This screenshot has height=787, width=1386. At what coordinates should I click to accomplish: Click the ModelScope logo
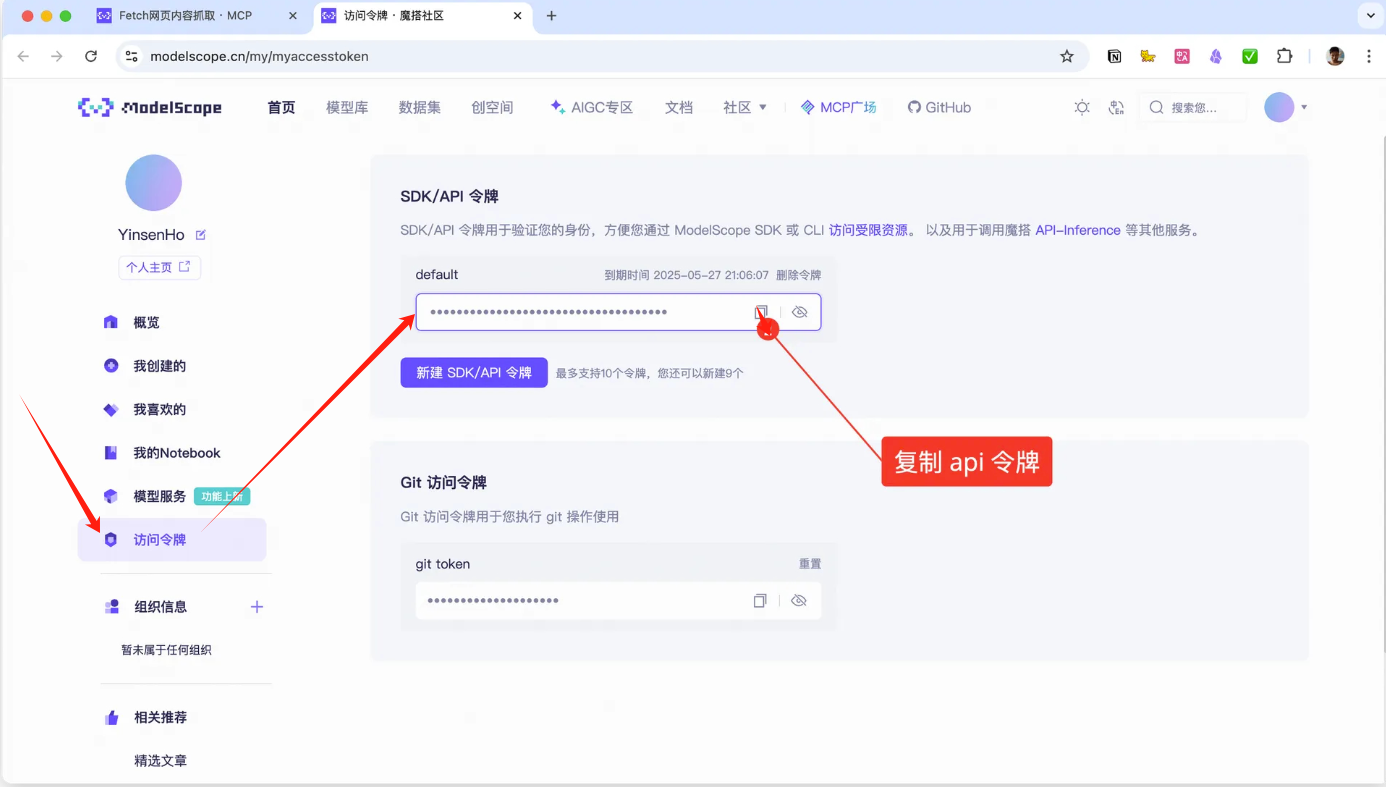click(150, 107)
